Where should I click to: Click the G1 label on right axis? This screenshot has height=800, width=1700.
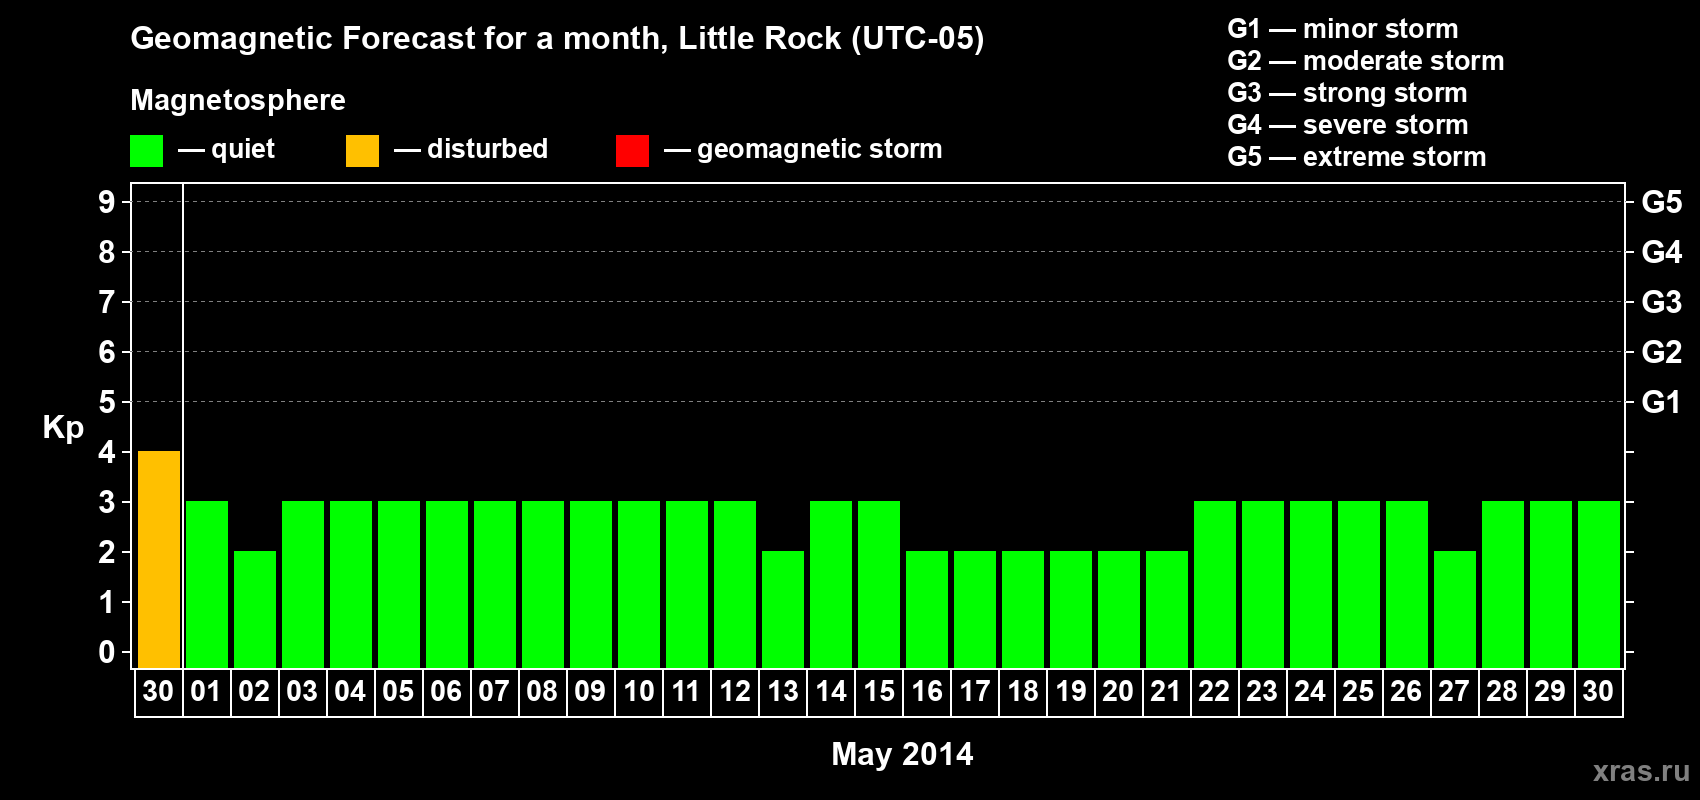1662,402
